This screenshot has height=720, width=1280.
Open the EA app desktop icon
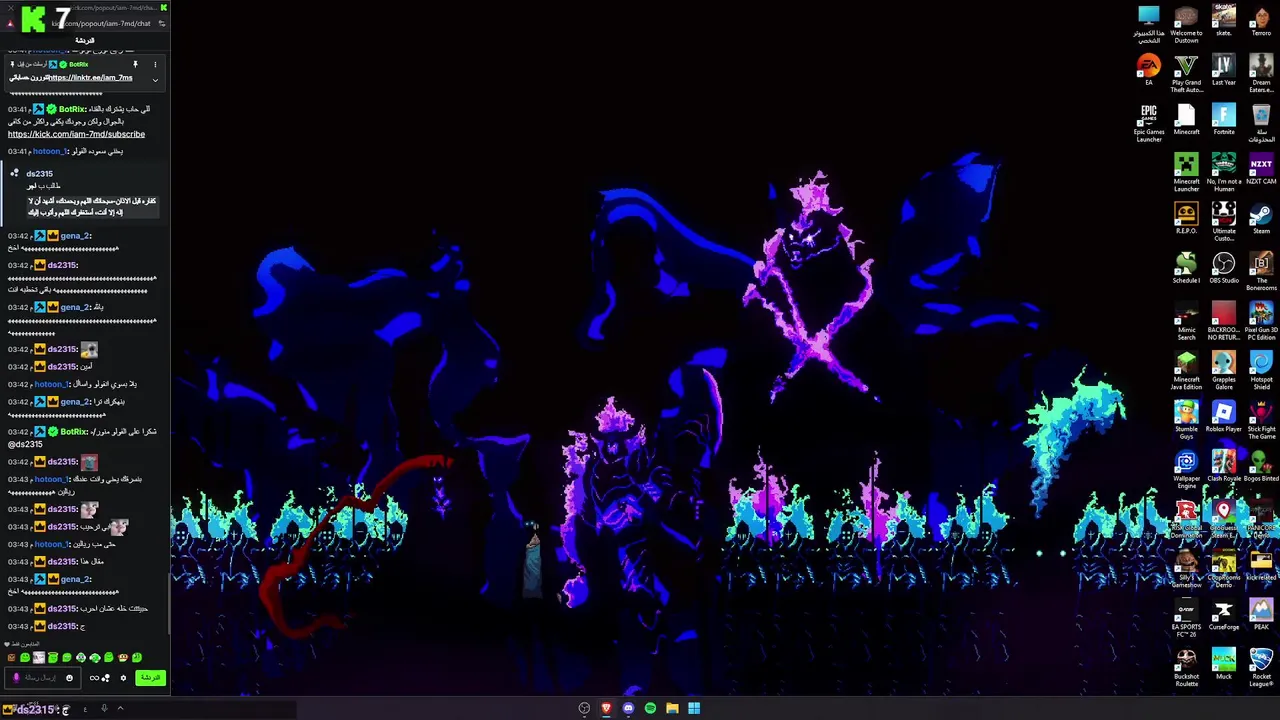[1148, 70]
